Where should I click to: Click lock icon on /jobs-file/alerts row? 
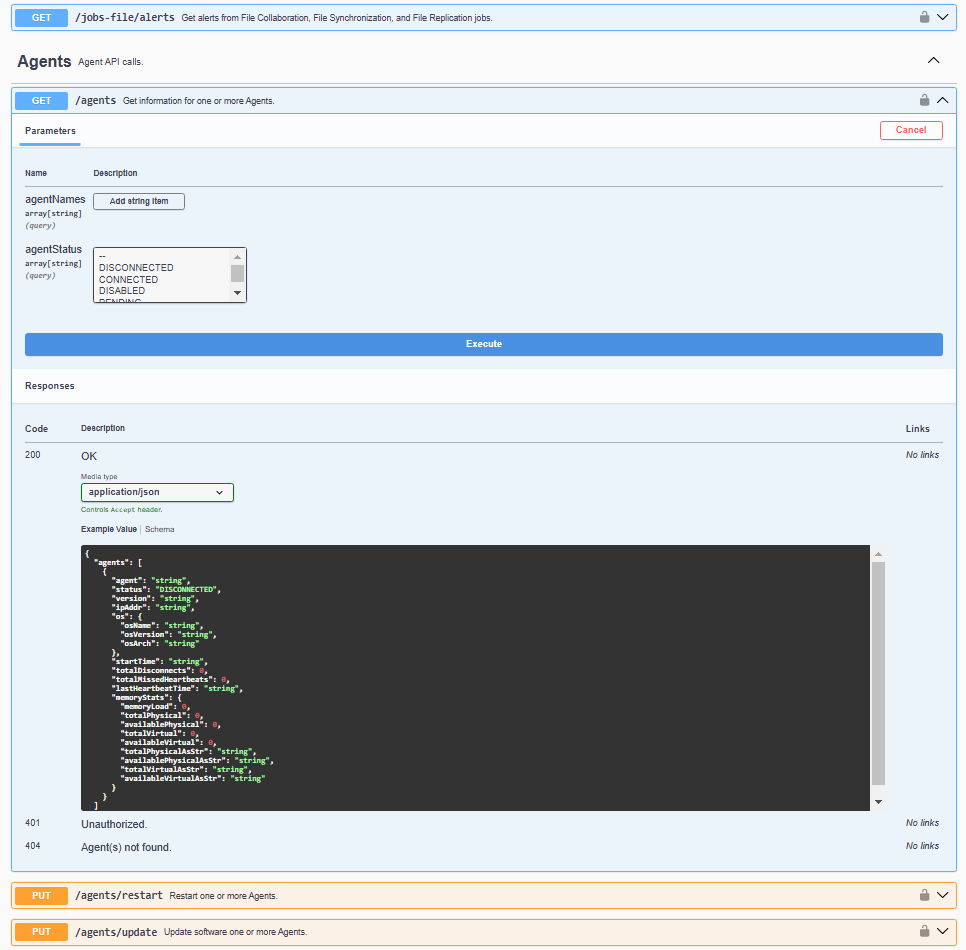point(925,17)
